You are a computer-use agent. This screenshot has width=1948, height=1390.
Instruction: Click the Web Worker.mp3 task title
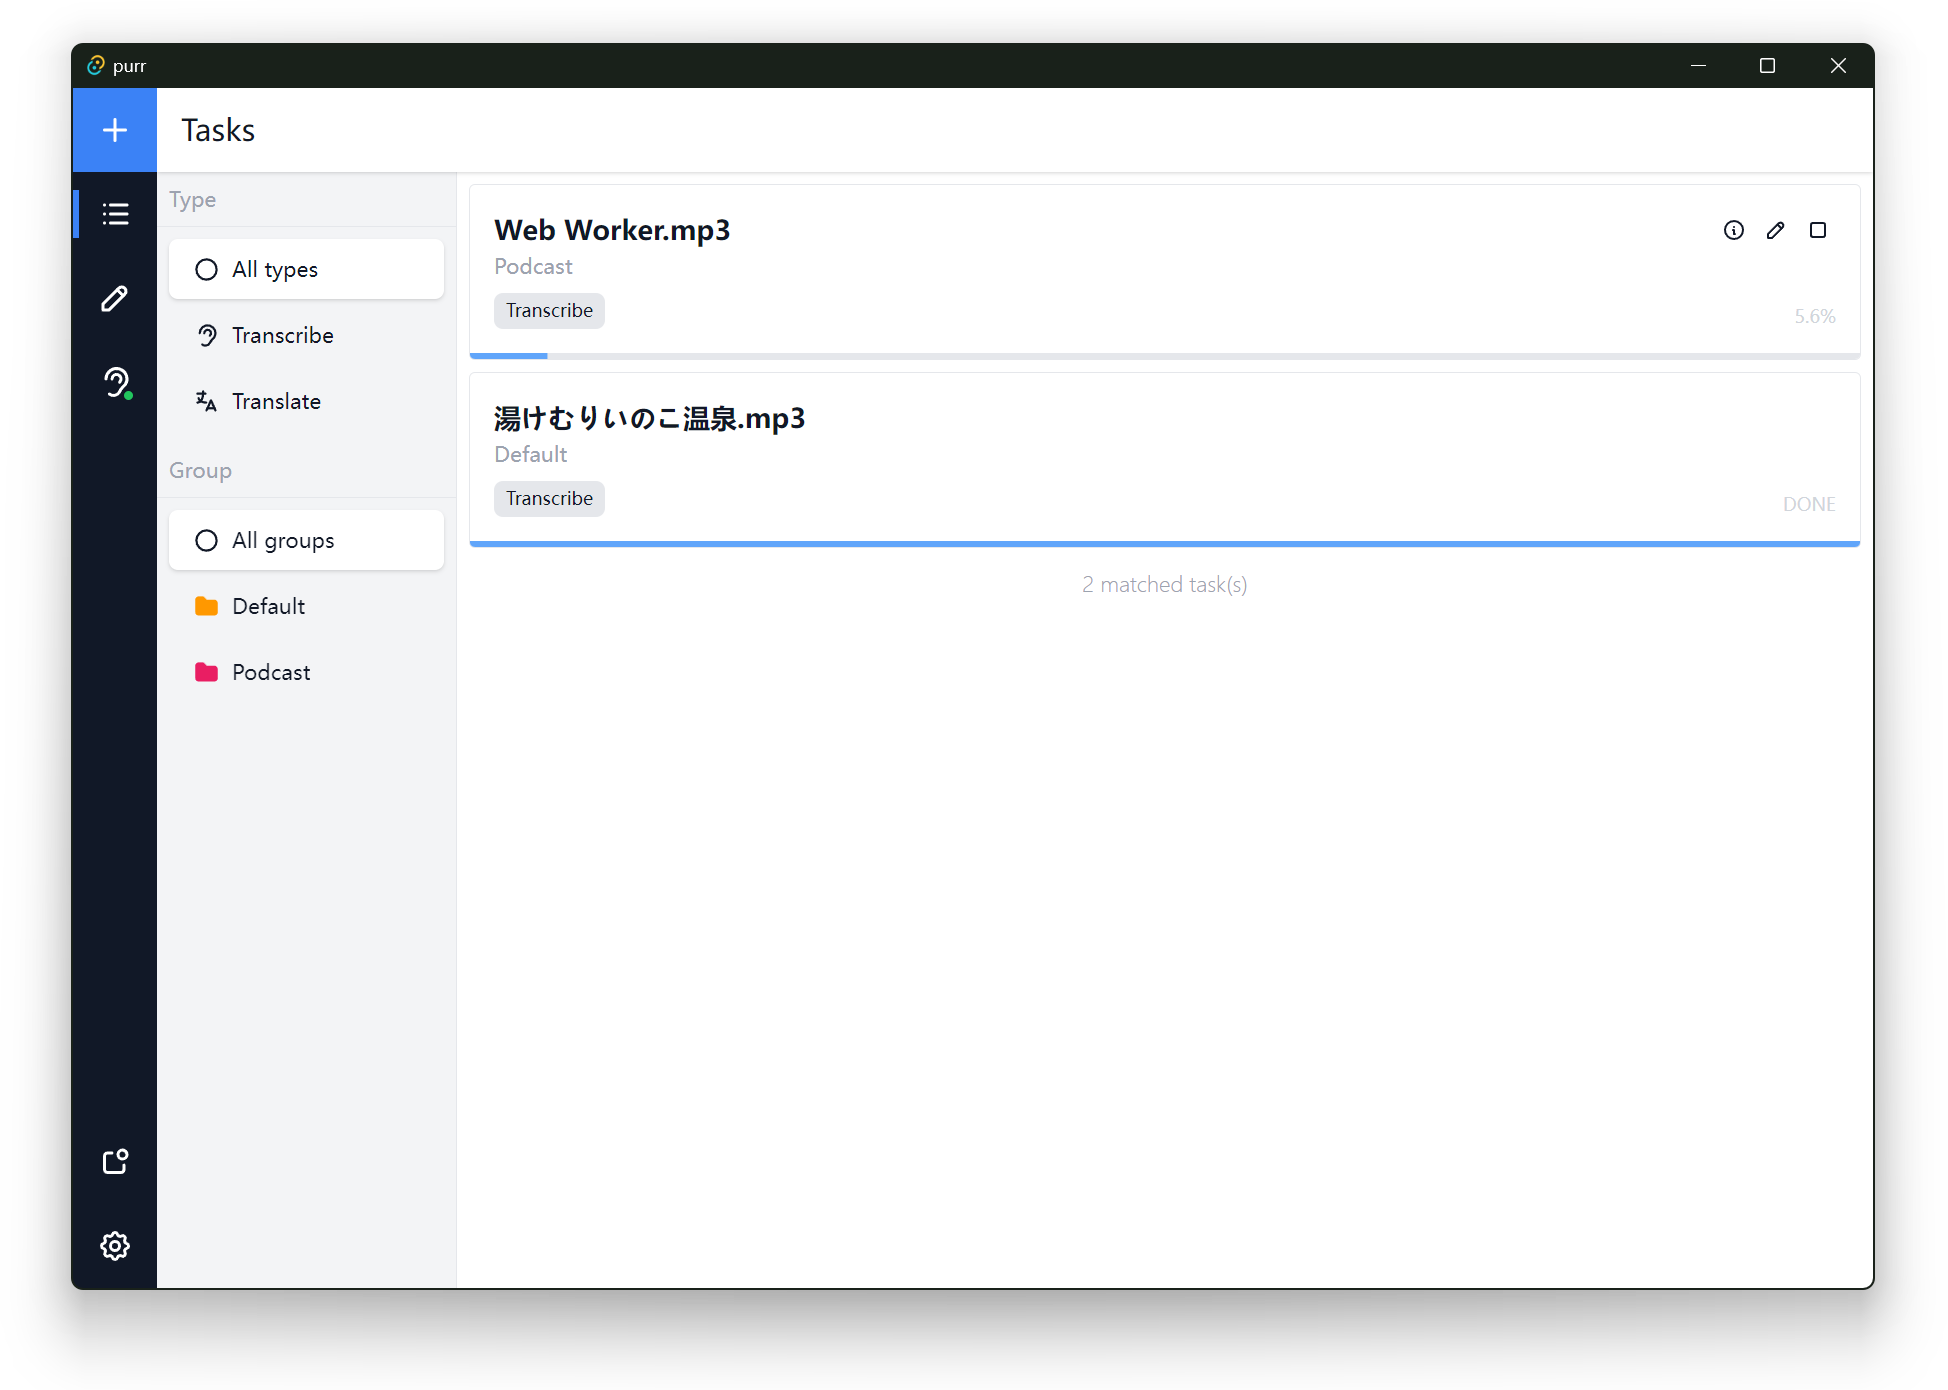tap(612, 230)
